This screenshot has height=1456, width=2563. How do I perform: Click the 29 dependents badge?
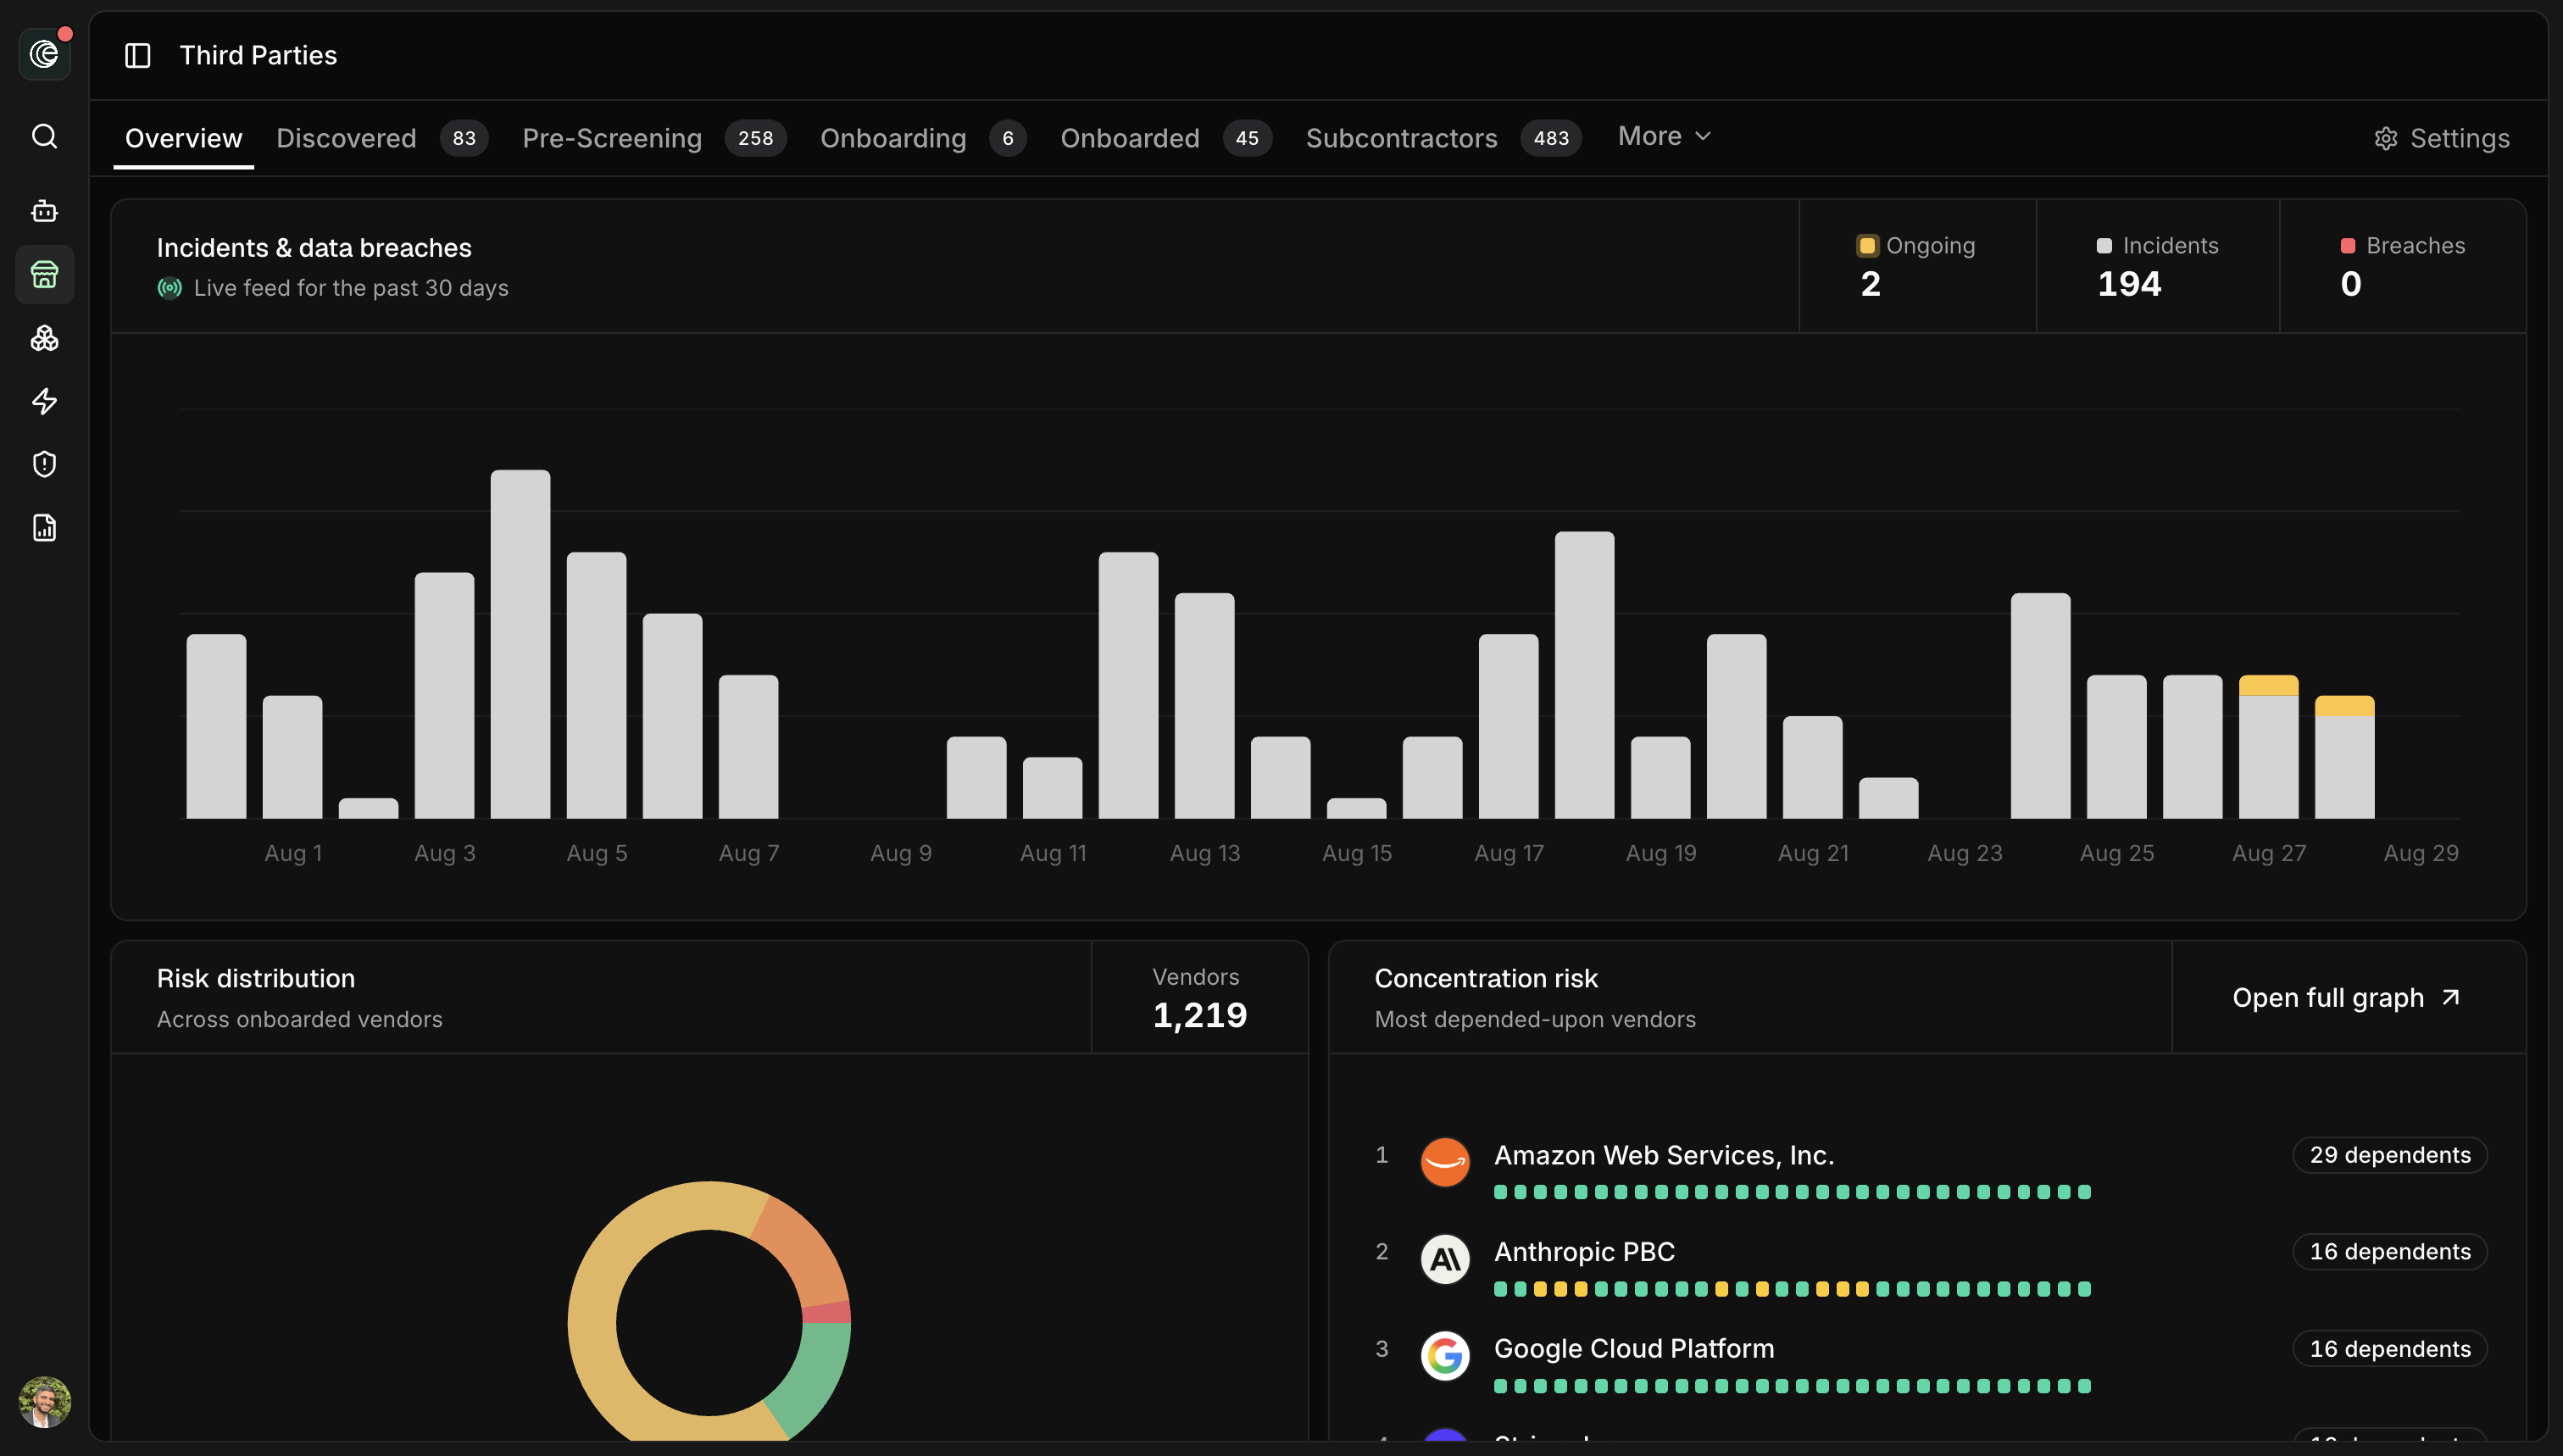tap(2390, 1155)
